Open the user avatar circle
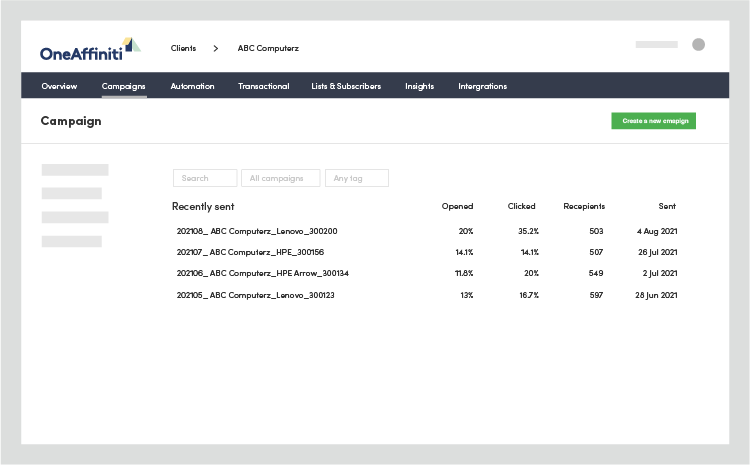The height and width of the screenshot is (465, 750). coord(698,44)
